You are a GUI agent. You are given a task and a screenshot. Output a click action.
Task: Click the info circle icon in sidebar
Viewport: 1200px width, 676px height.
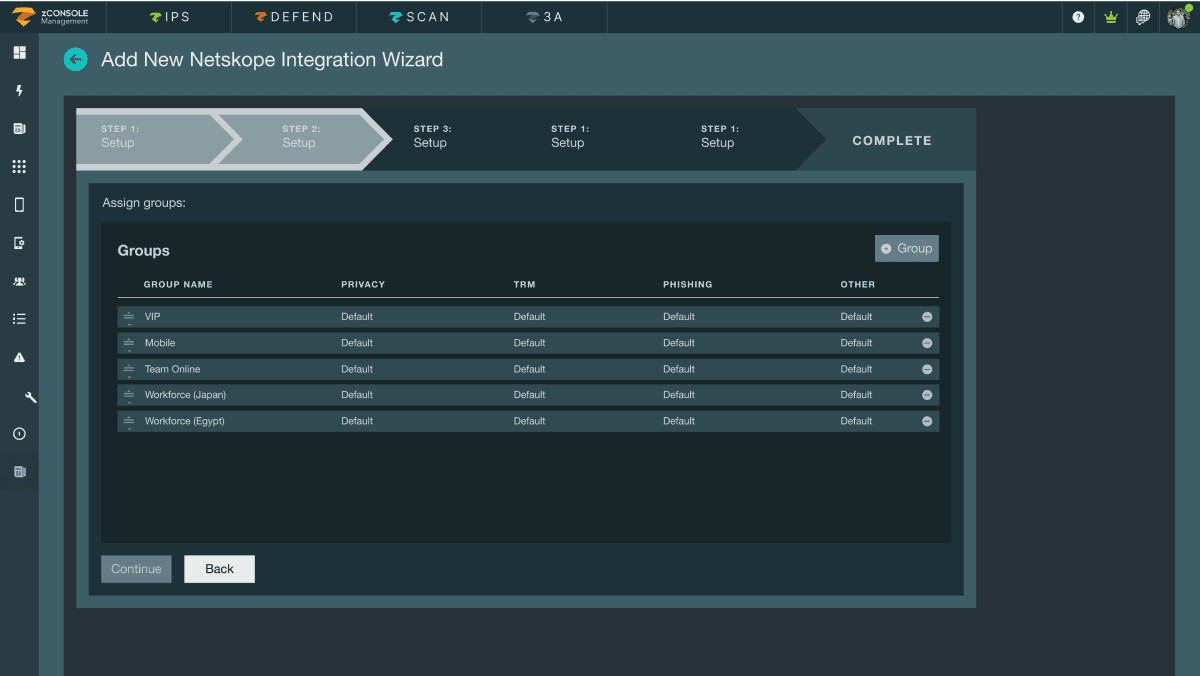(x=18, y=433)
